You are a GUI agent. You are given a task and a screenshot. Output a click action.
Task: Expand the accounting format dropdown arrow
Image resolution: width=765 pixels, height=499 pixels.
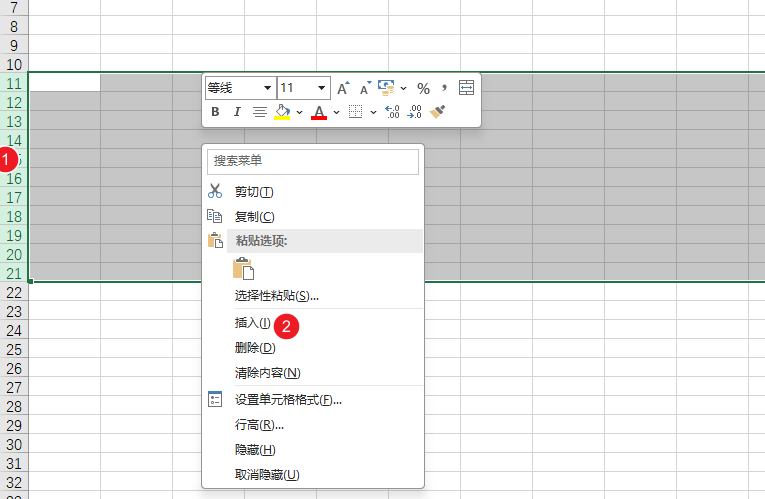click(403, 88)
